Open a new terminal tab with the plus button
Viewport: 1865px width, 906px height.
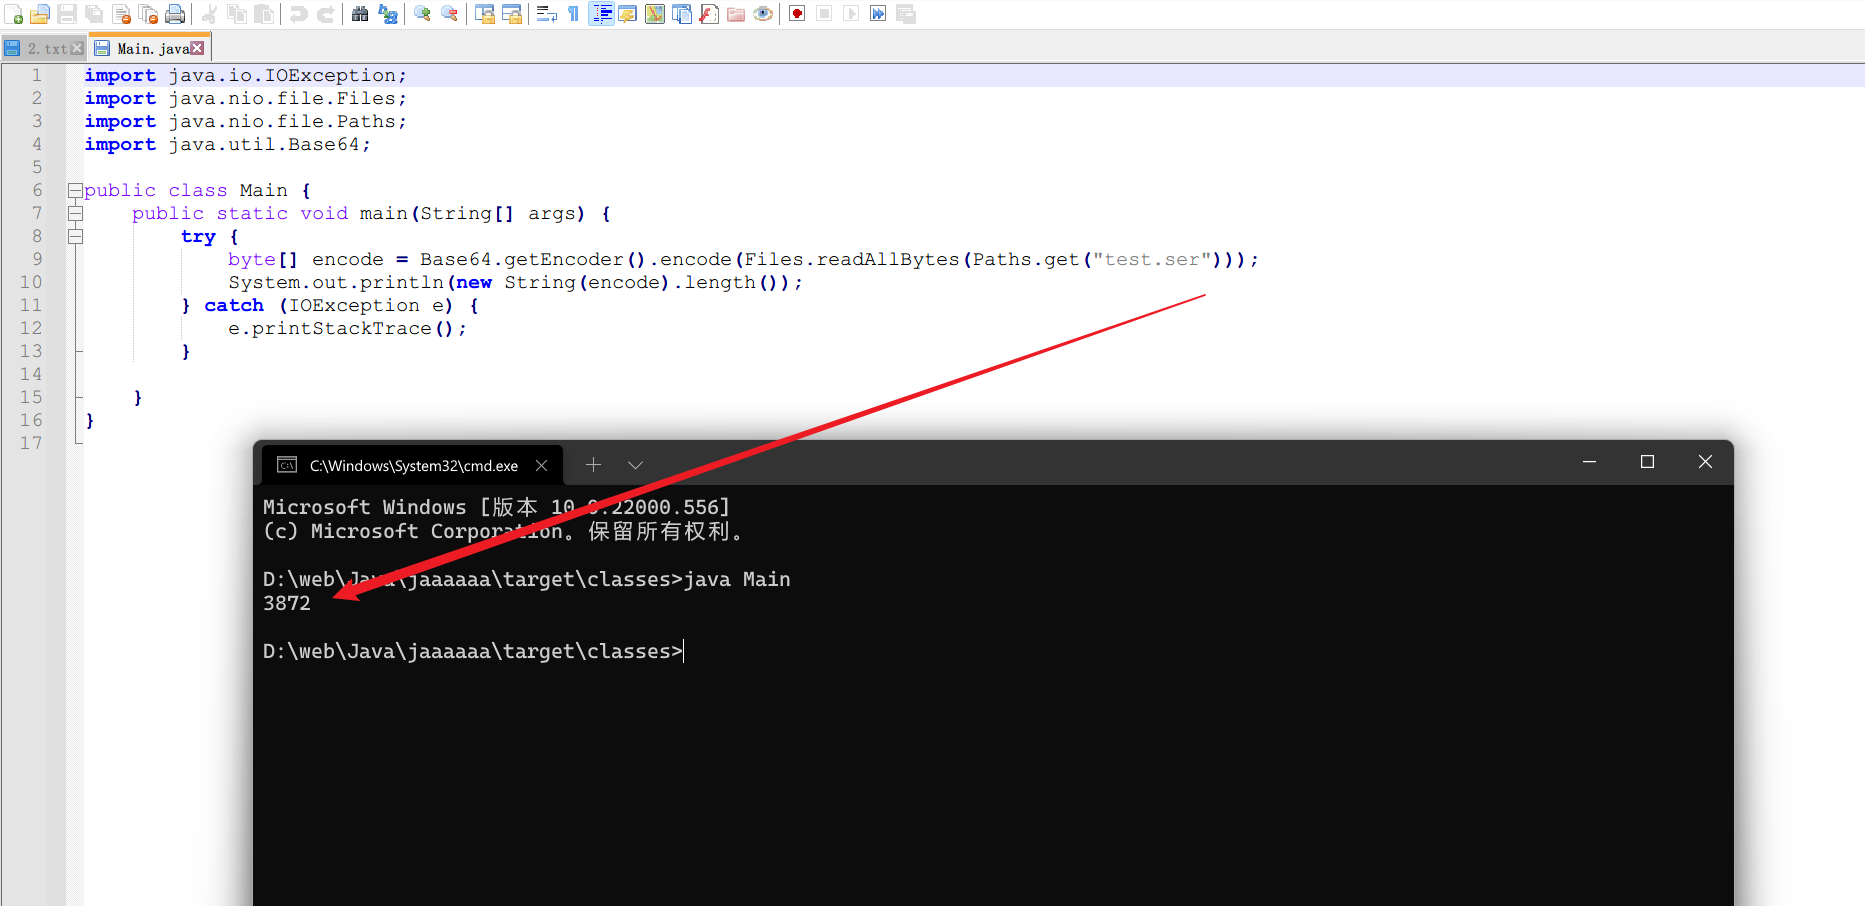(x=593, y=465)
